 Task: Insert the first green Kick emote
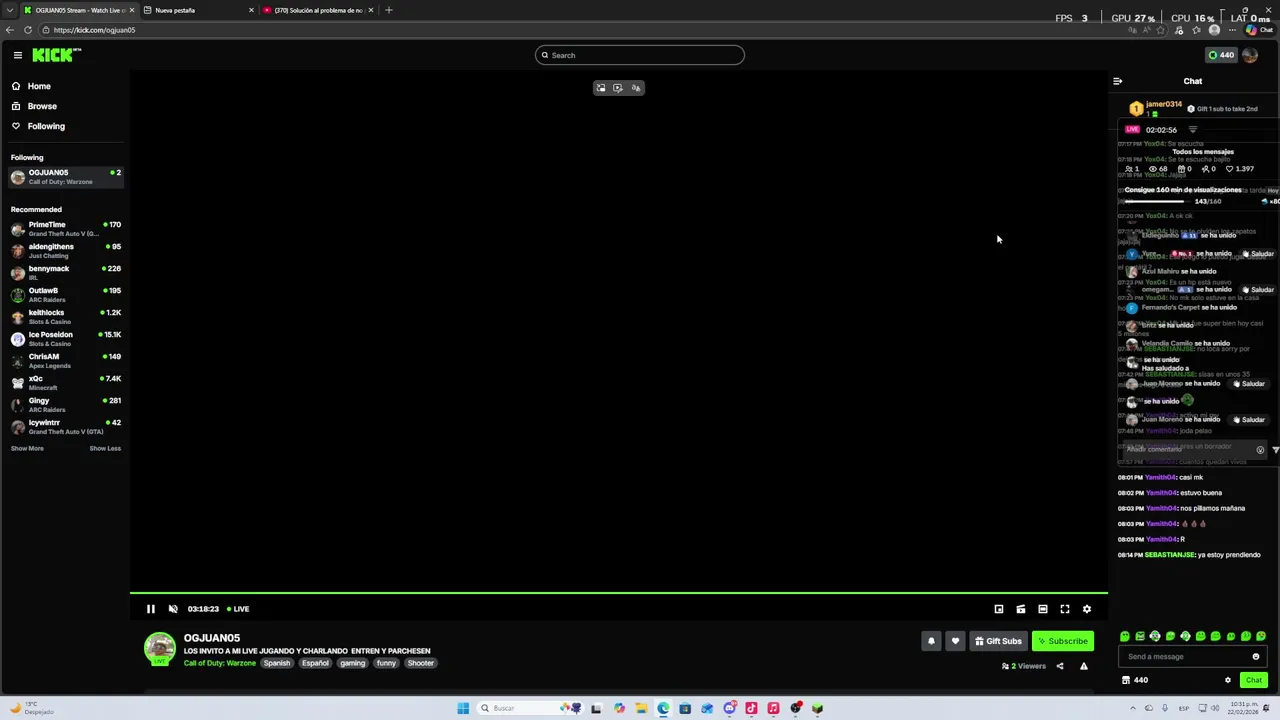click(x=1125, y=636)
